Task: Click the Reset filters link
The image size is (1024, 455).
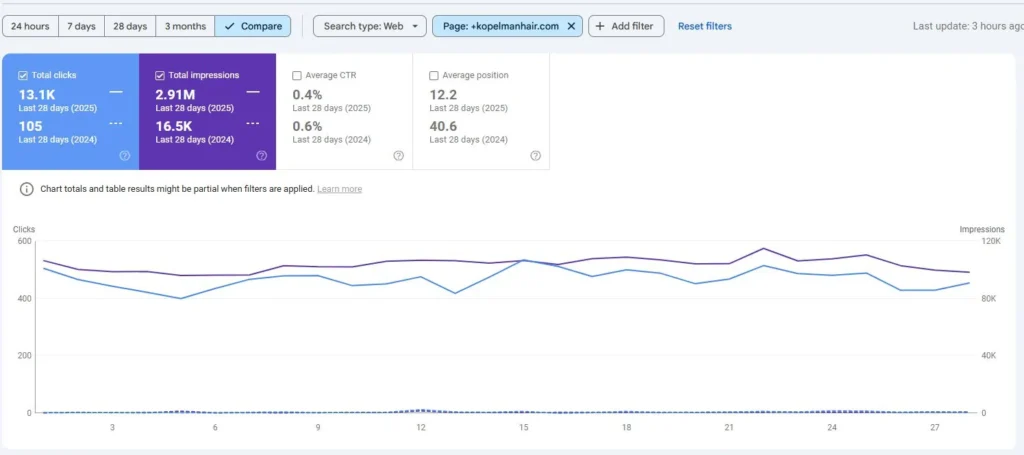Action: (x=704, y=26)
